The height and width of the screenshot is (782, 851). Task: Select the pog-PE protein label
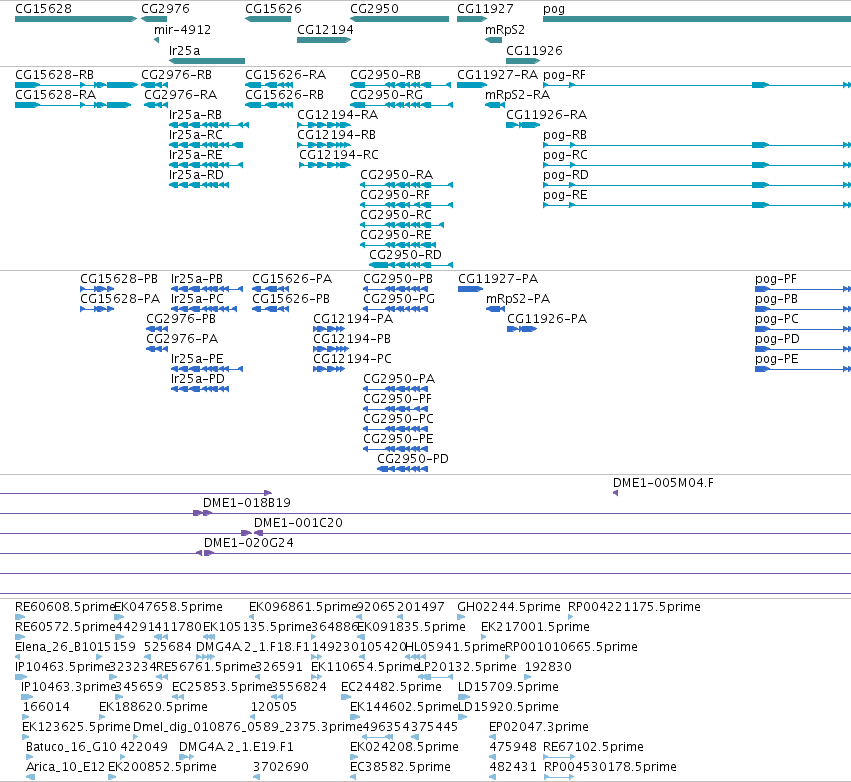(x=777, y=359)
